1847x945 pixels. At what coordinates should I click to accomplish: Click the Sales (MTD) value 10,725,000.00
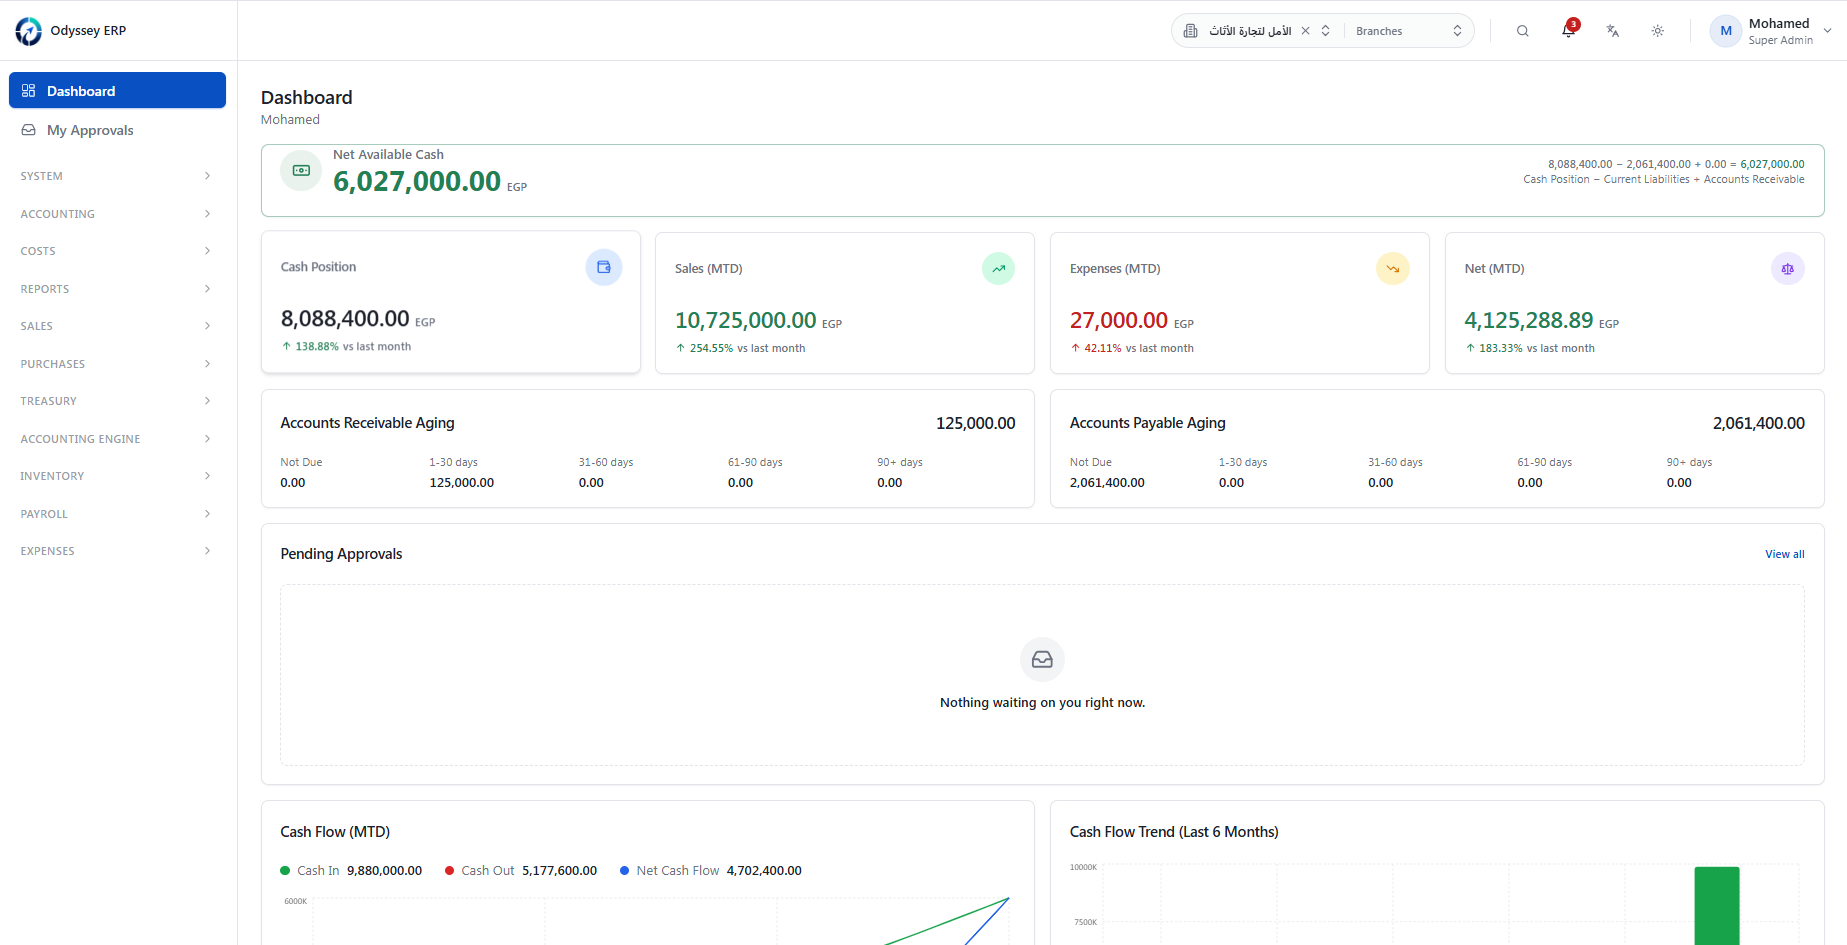coord(746,320)
